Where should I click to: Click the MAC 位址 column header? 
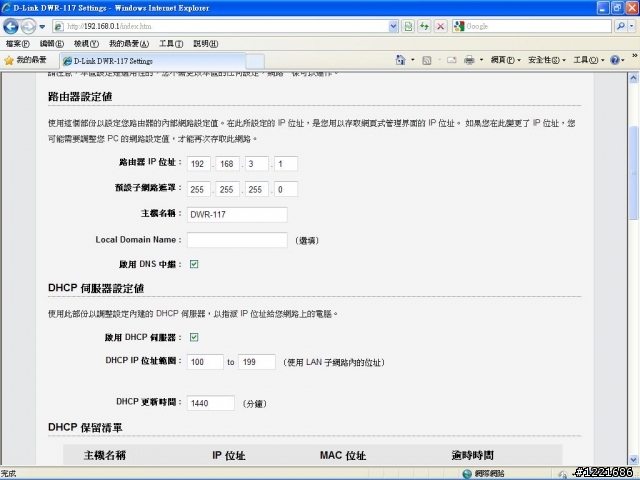point(343,456)
